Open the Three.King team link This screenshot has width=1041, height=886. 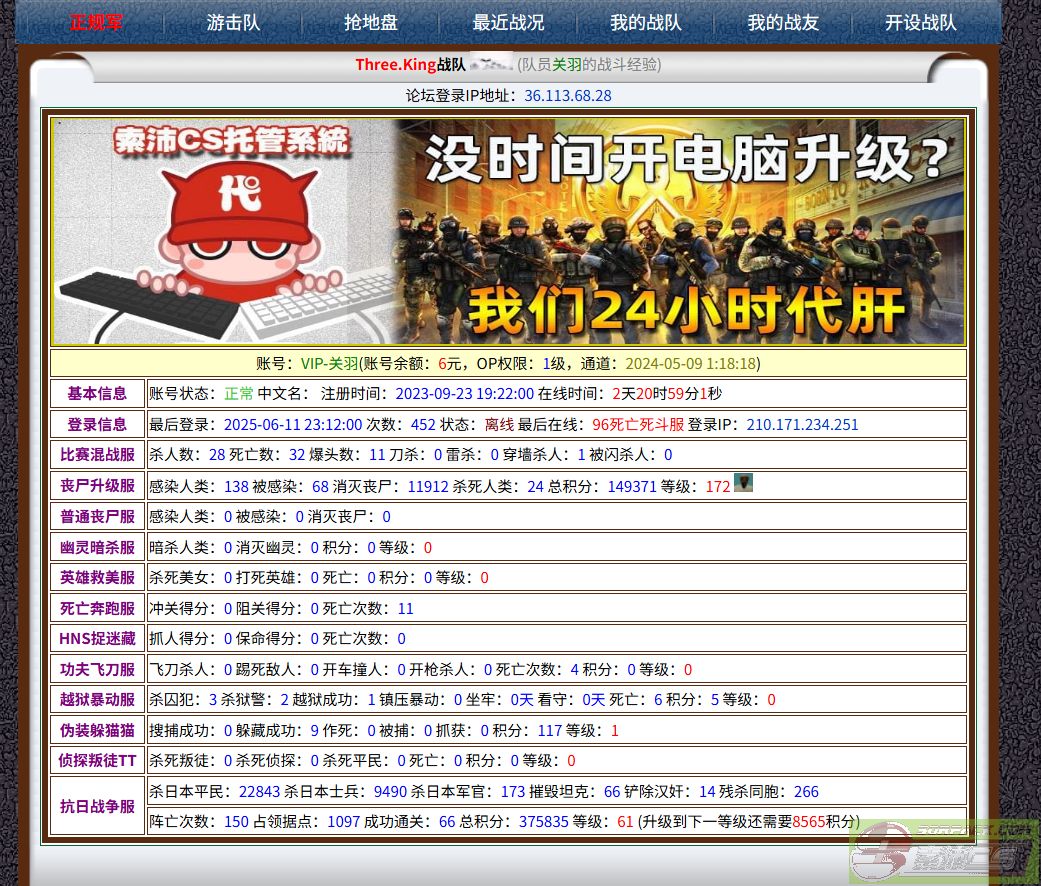(395, 65)
